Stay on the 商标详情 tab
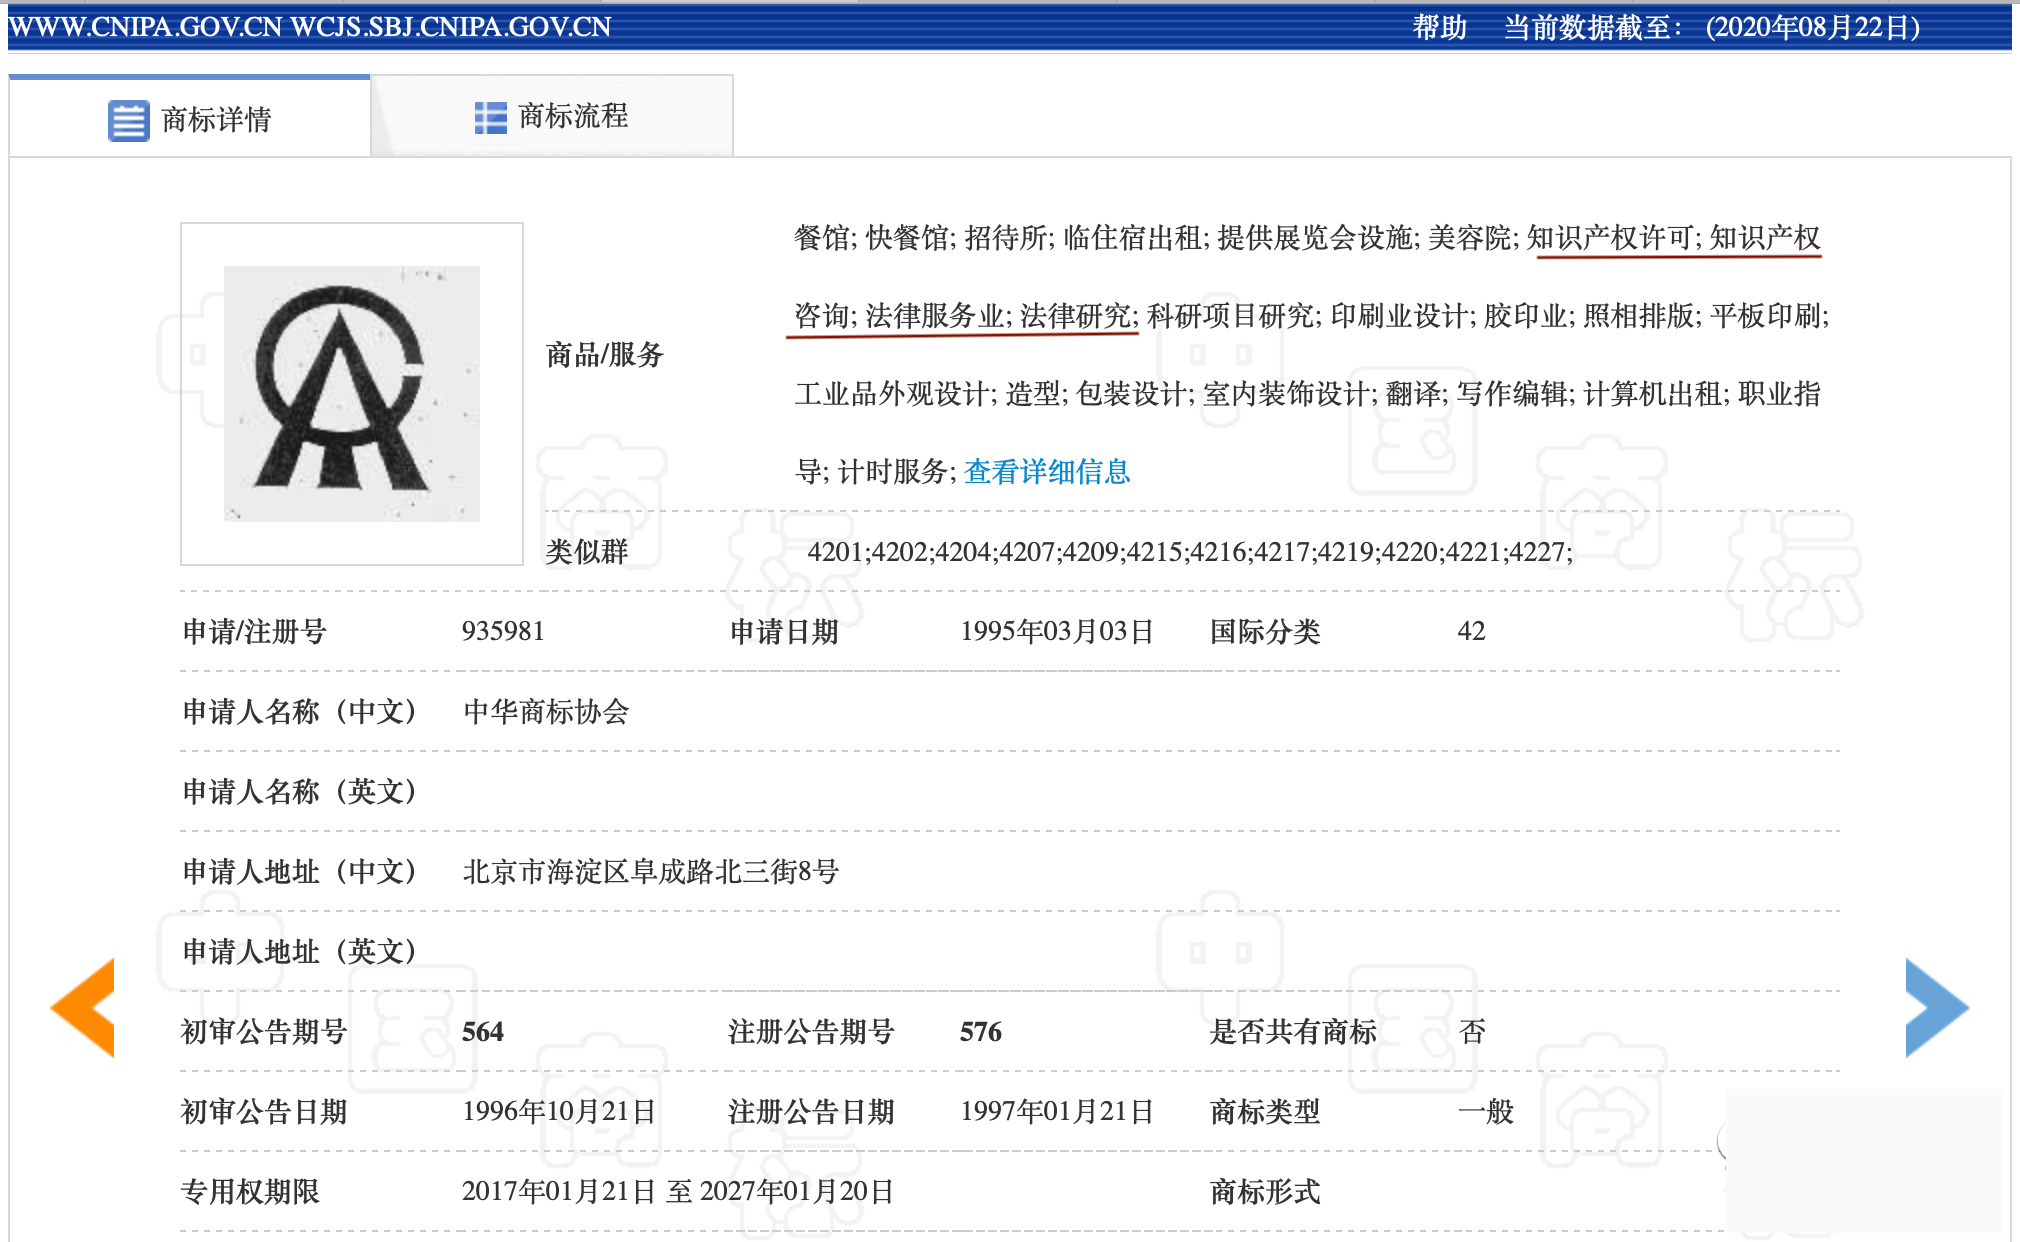 (216, 116)
